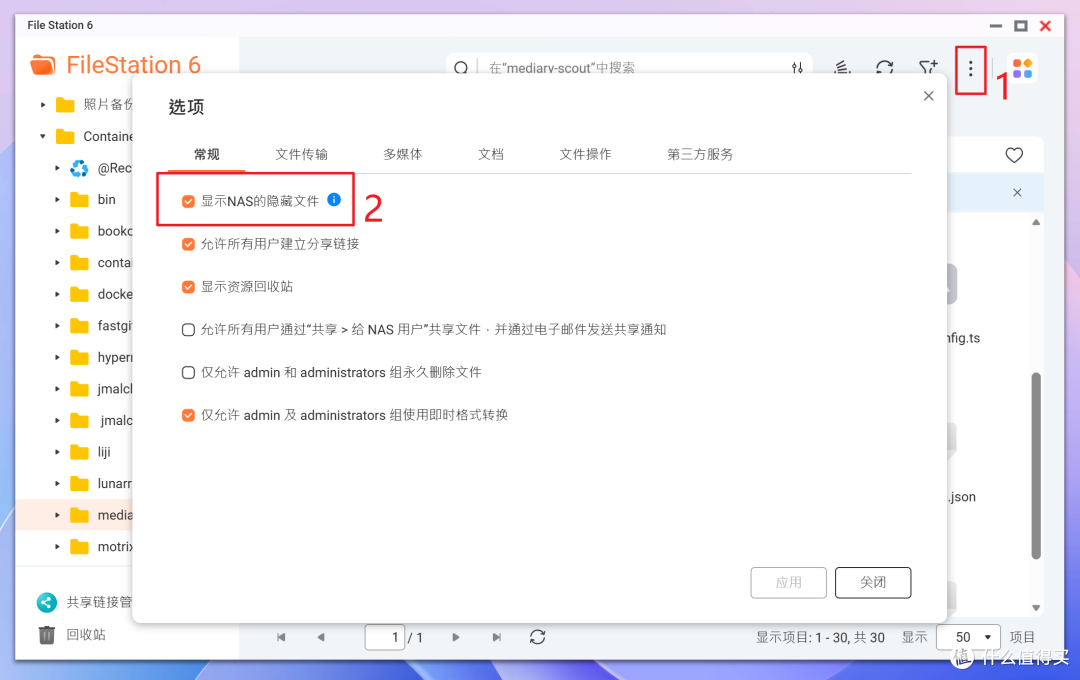Open the three-dot more options menu
Viewport: 1080px width, 680px height.
point(970,68)
